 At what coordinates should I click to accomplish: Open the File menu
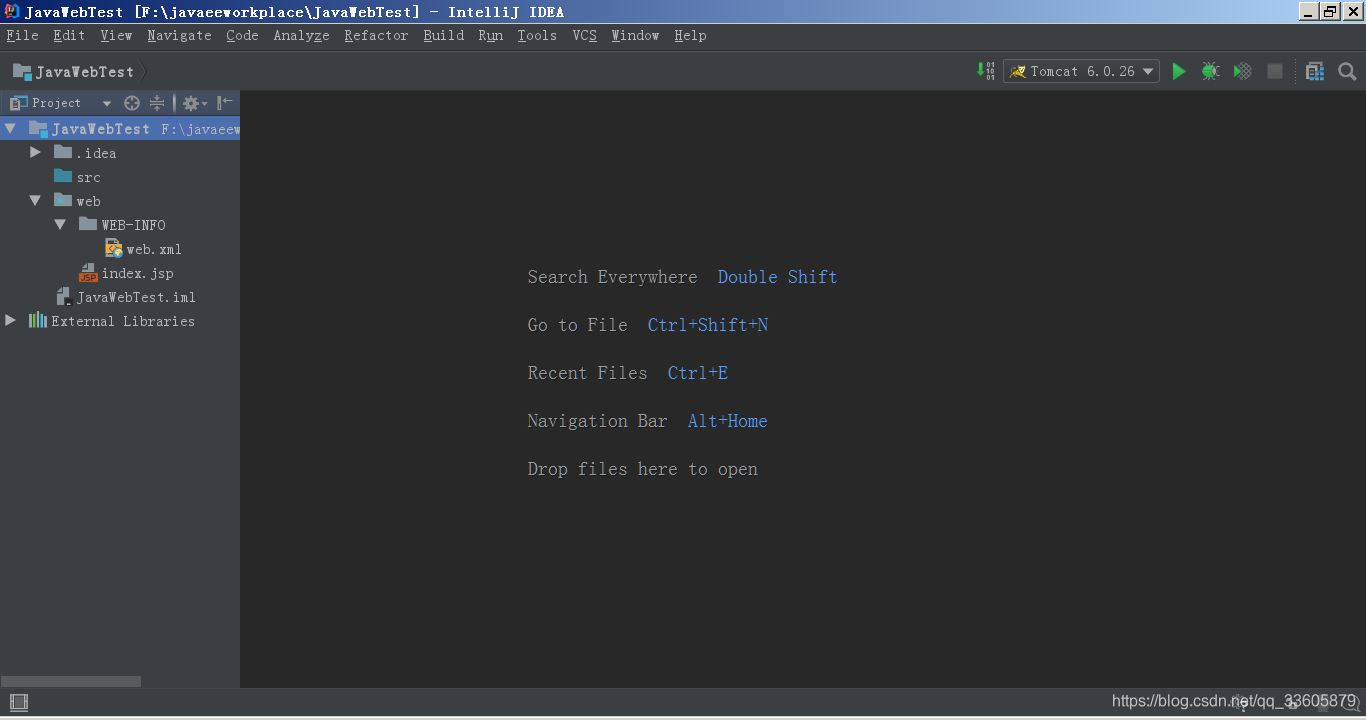(x=22, y=35)
